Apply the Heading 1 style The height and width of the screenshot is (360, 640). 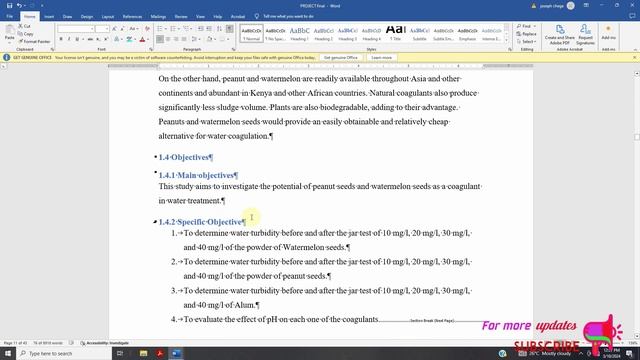[299, 33]
